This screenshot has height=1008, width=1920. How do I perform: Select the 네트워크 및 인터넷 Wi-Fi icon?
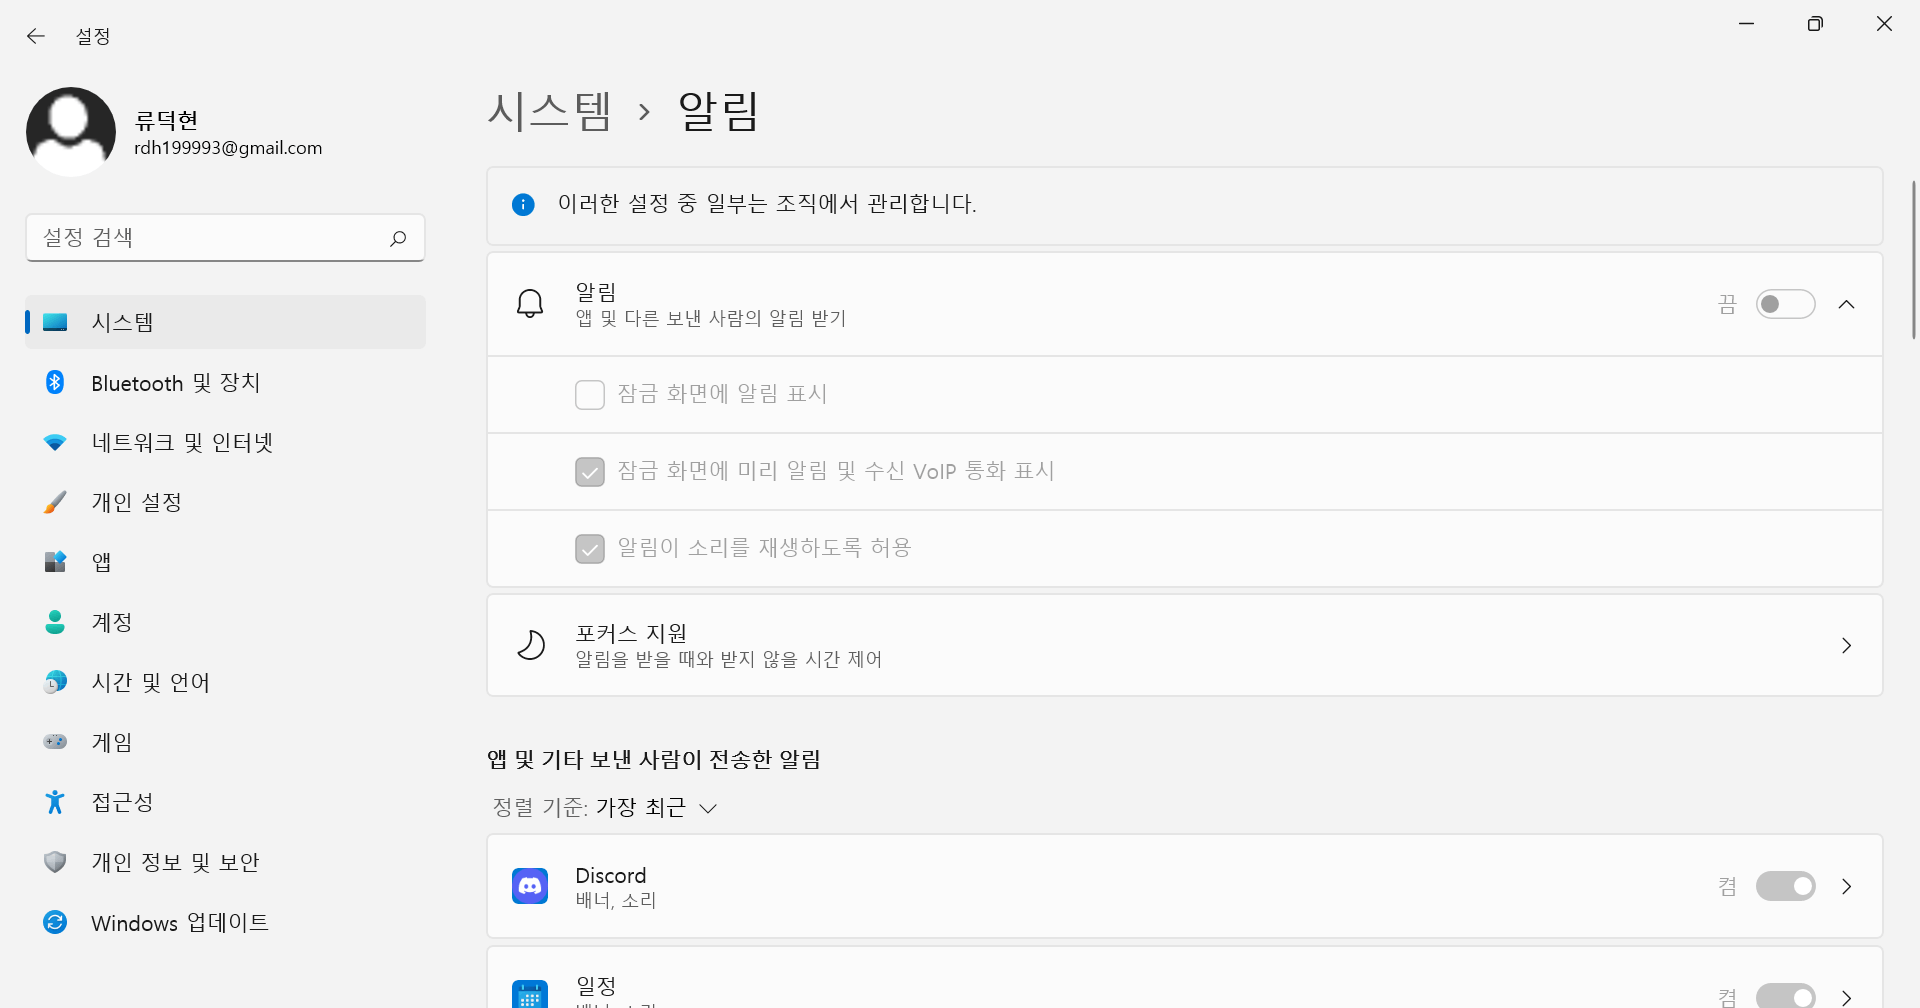55,442
